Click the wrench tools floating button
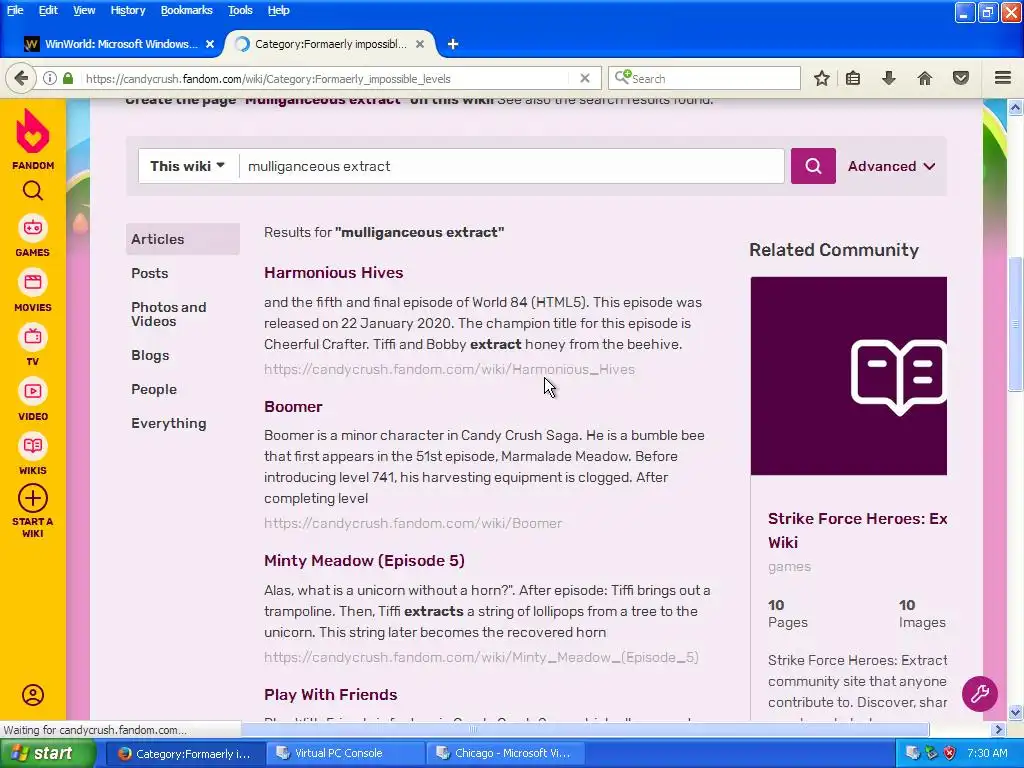The image size is (1024, 768). click(x=980, y=694)
